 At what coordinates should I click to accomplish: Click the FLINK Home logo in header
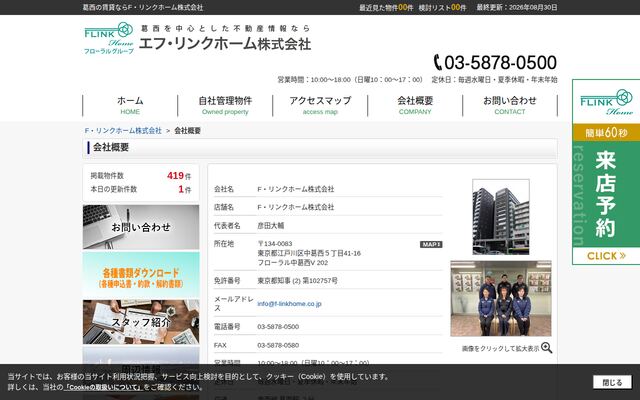[x=109, y=38]
